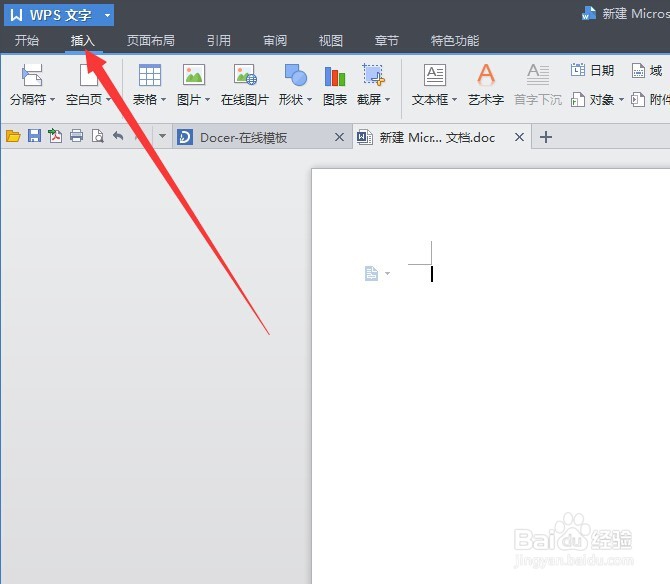The image size is (670, 584).
Task: Expand the WPS 文字 dropdown arrow
Action: point(107,15)
